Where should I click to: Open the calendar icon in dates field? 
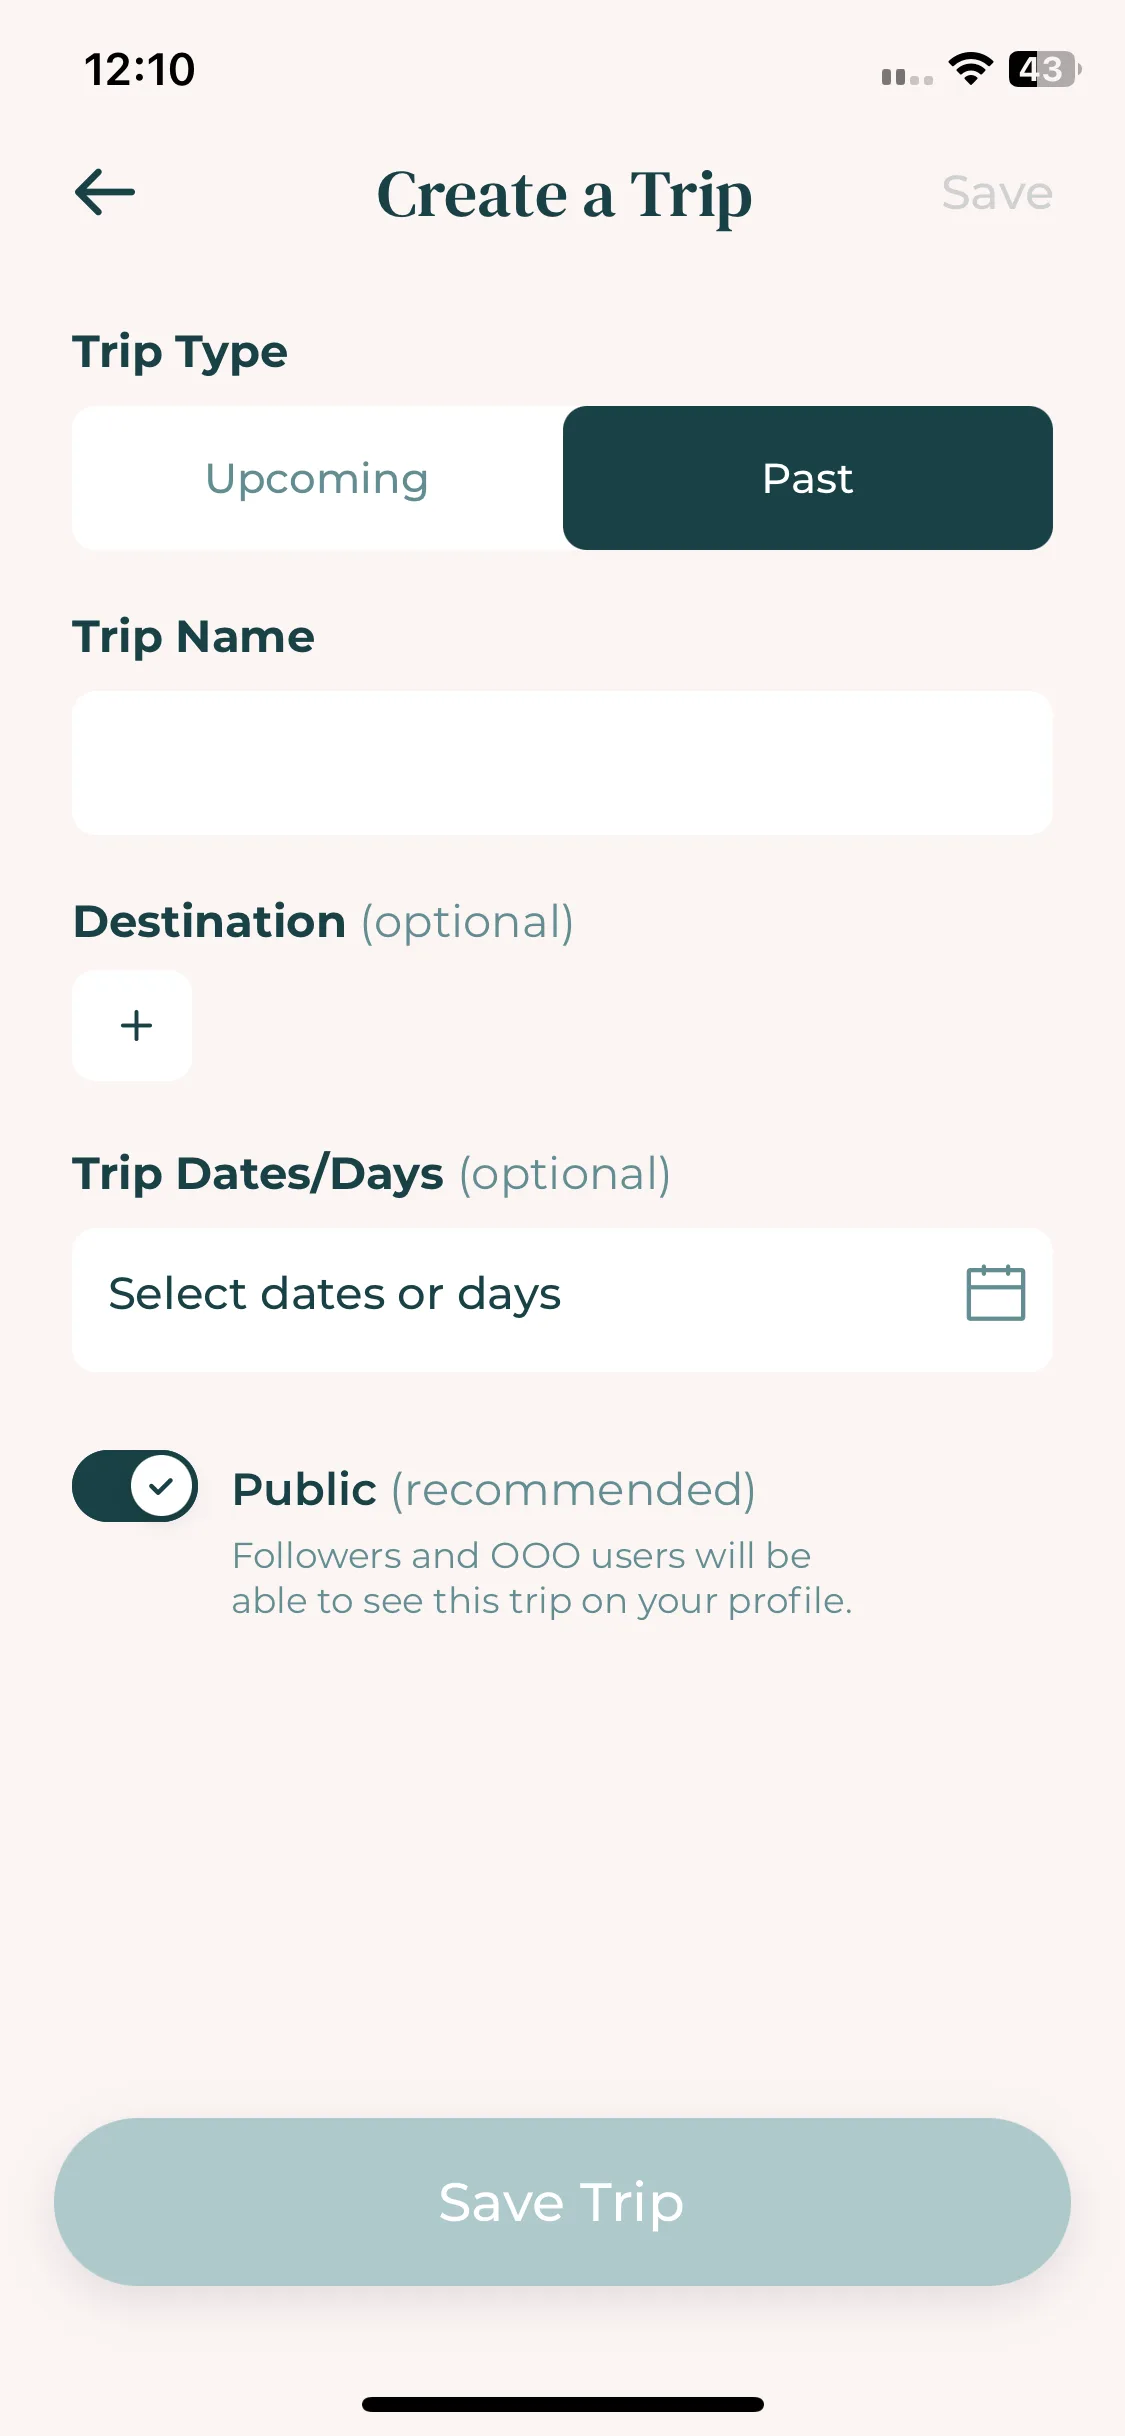(x=995, y=1293)
